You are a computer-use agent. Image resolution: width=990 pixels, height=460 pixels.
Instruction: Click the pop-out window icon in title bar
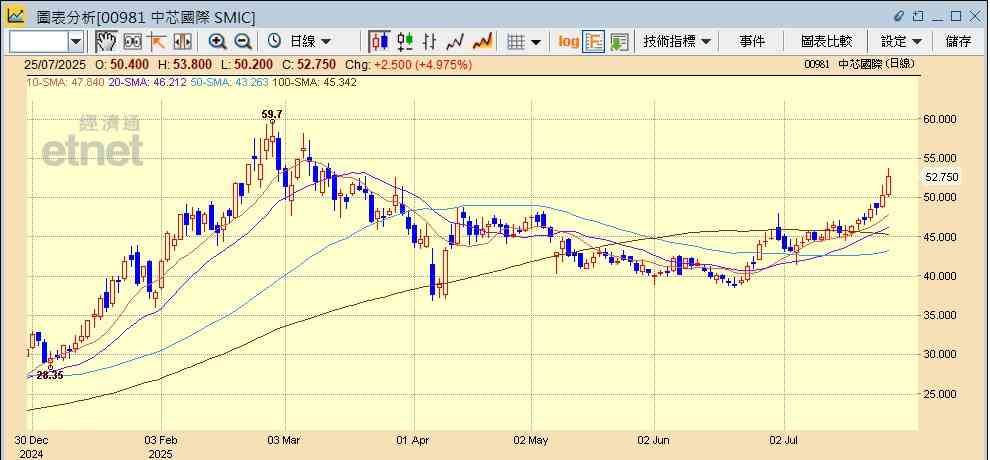(x=918, y=16)
